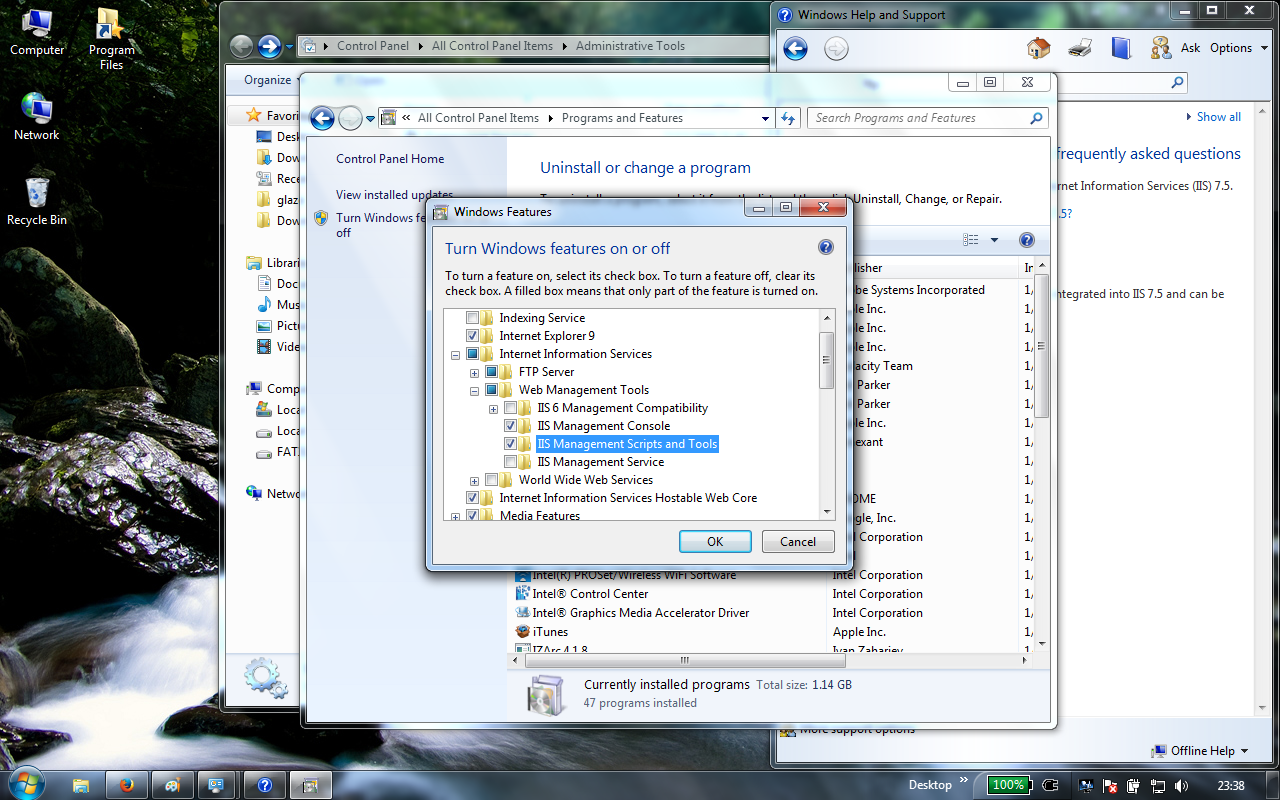Image resolution: width=1280 pixels, height=800 pixels.
Task: Open the Organize dropdown in Administrative Tools
Action: 273,80
